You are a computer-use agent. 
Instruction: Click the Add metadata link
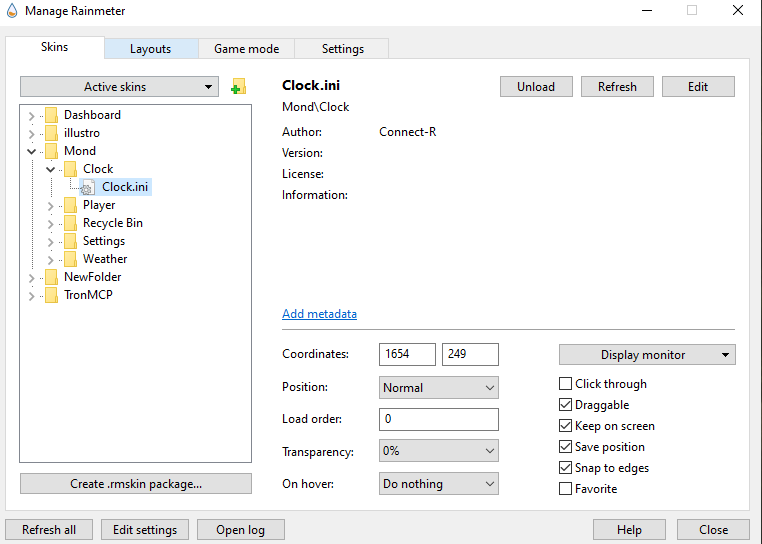click(319, 314)
